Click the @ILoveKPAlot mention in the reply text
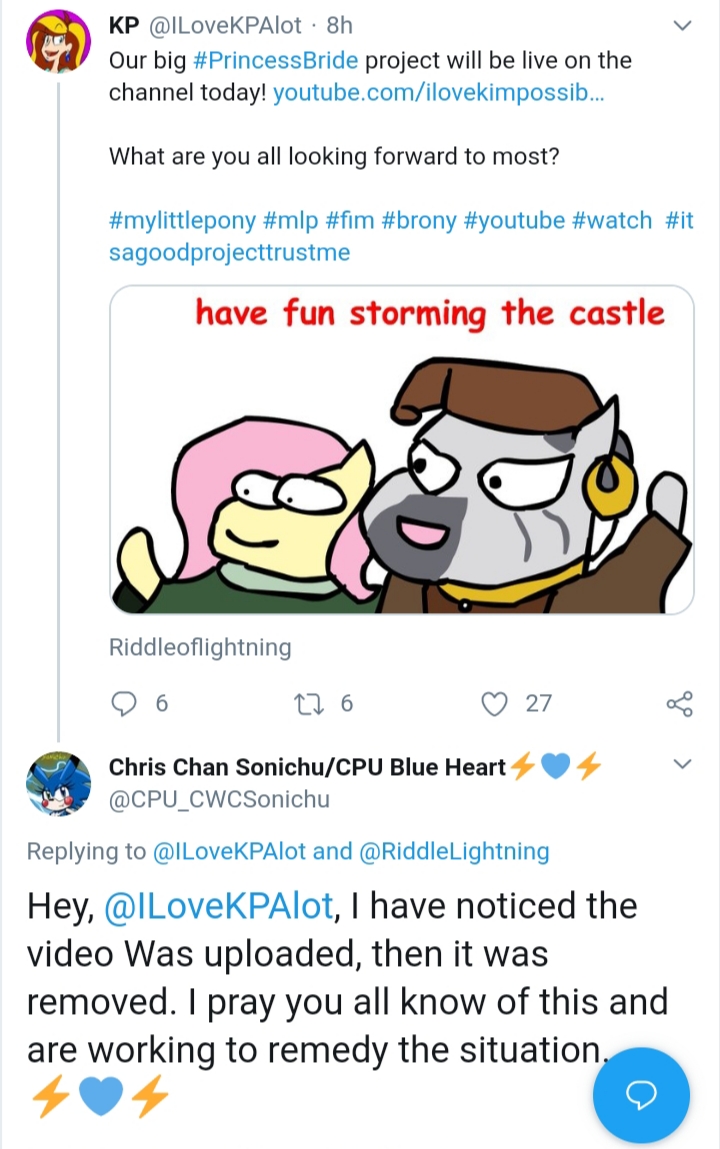The image size is (720, 1149). (x=220, y=906)
